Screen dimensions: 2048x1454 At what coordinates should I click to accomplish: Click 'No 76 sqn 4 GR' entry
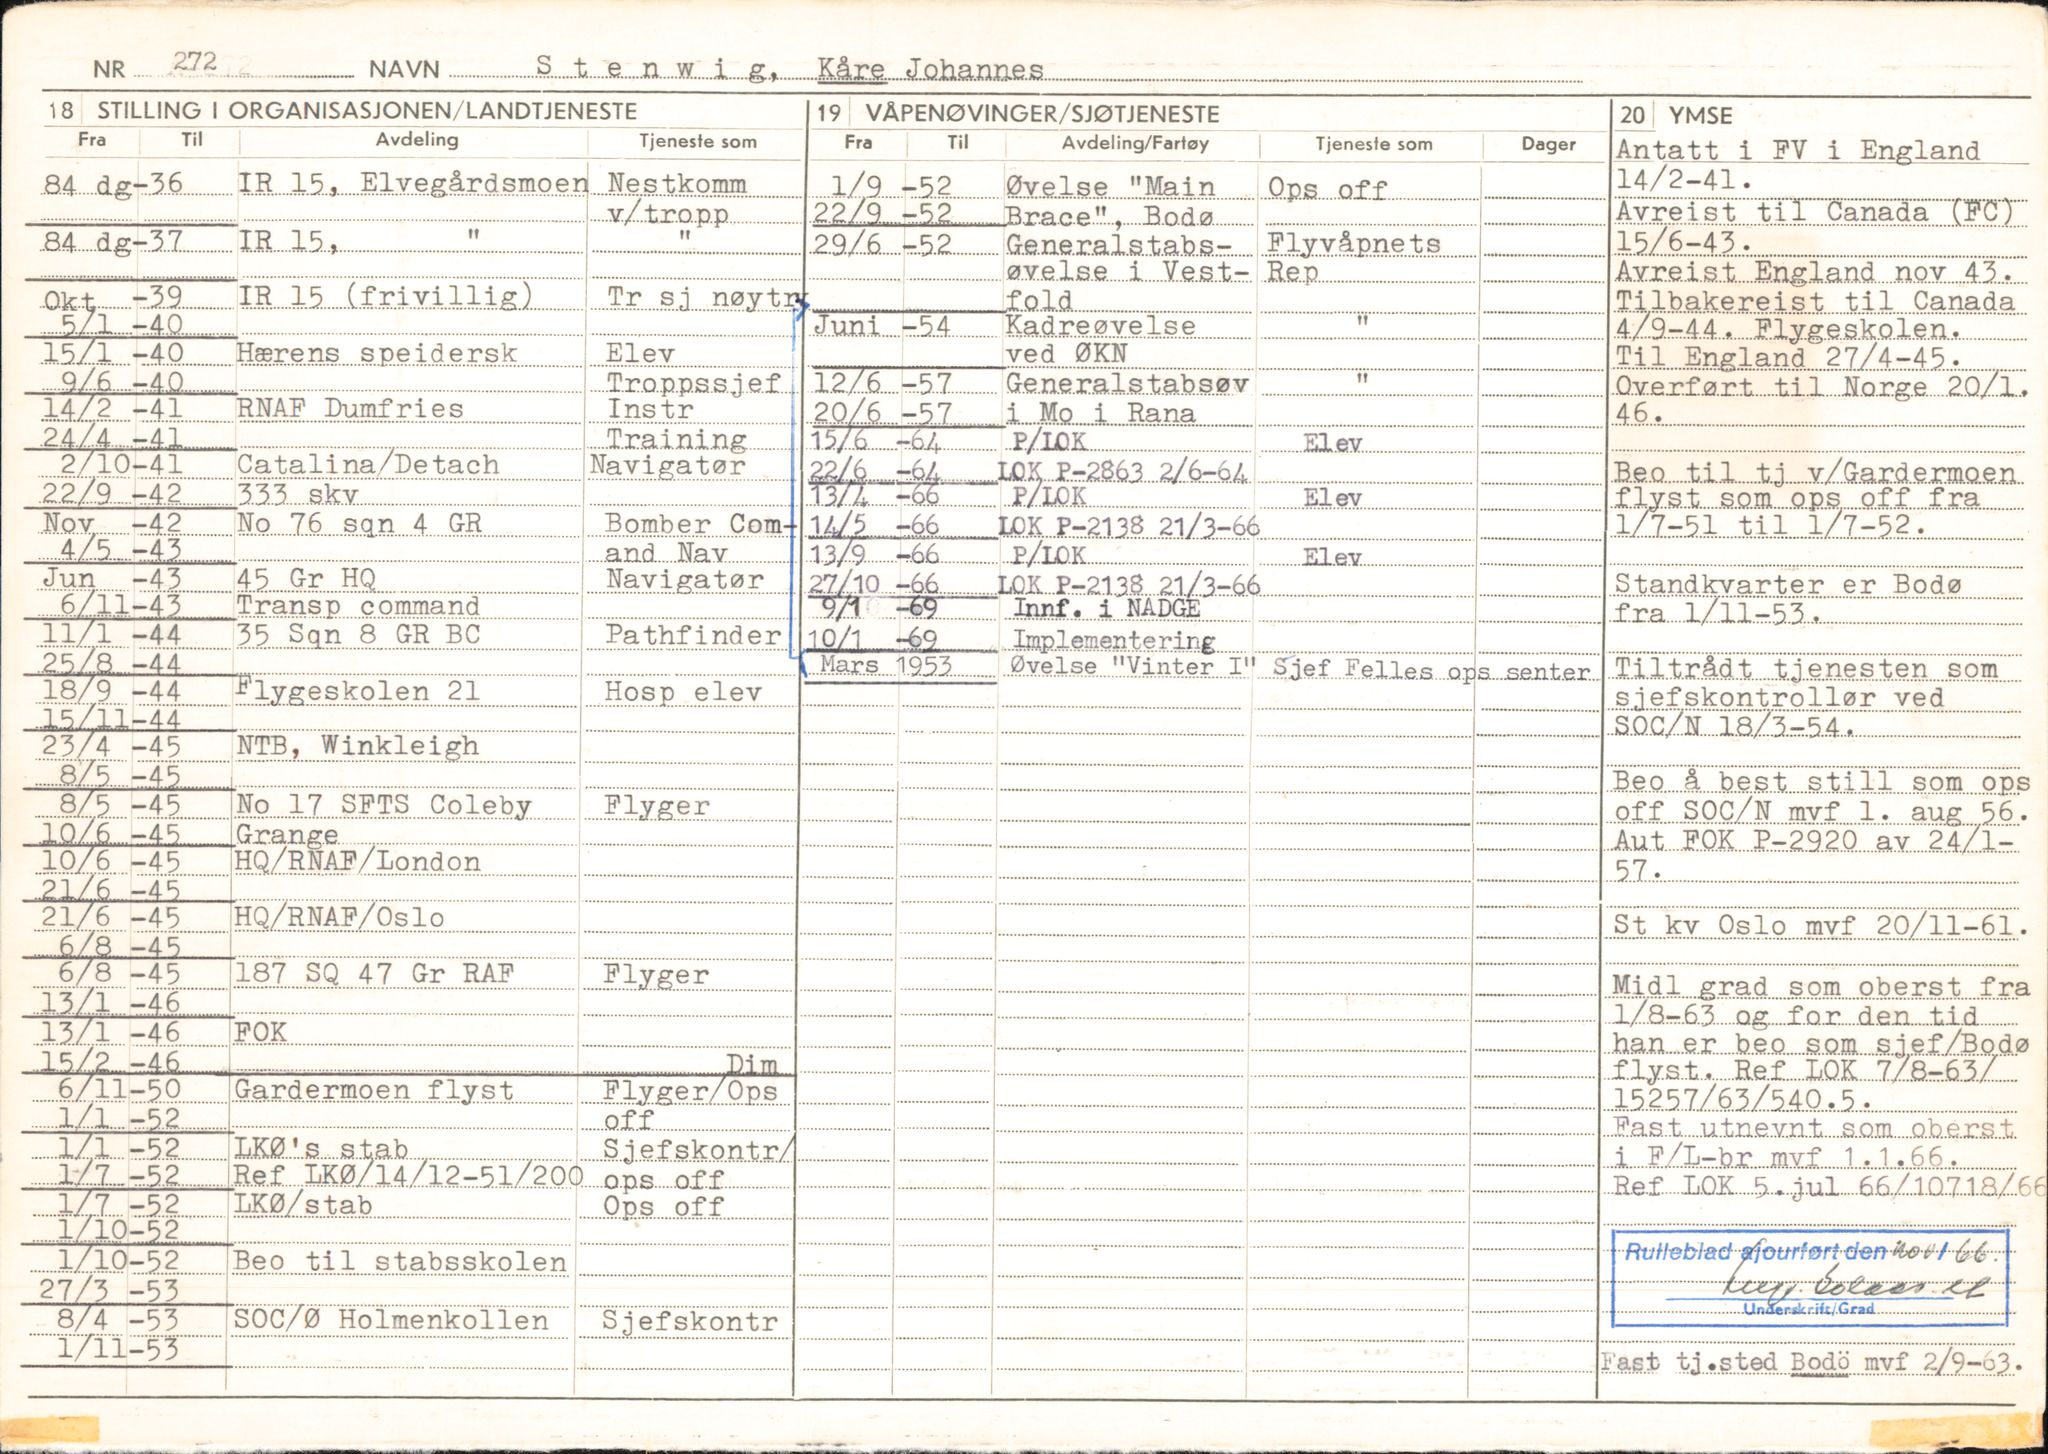click(360, 523)
